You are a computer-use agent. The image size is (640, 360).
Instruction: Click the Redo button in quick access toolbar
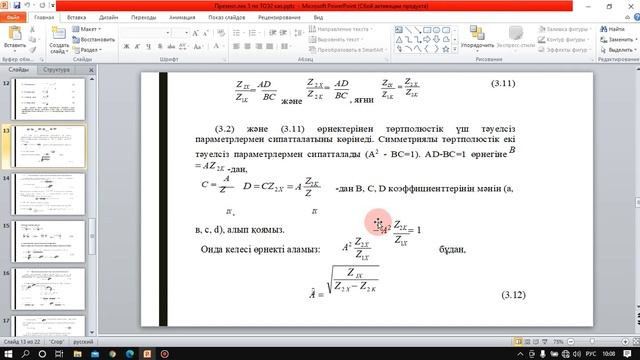point(42,5)
